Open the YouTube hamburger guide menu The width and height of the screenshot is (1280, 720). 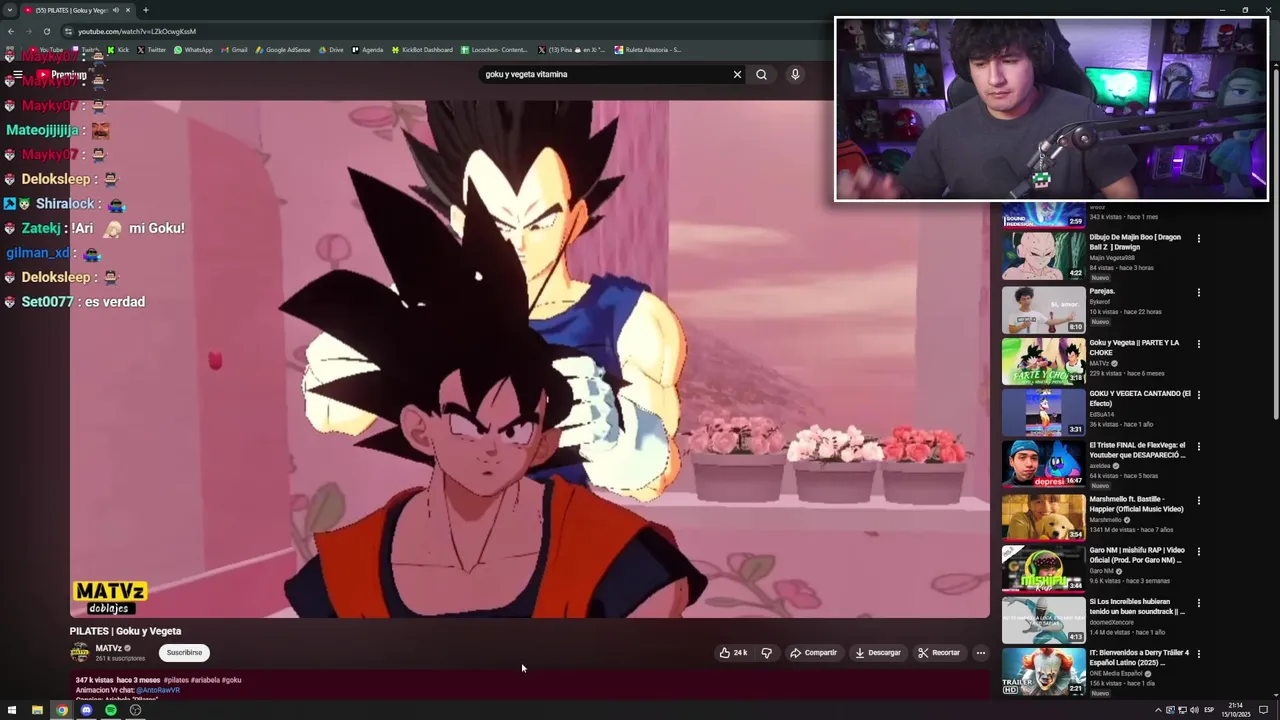(x=17, y=75)
